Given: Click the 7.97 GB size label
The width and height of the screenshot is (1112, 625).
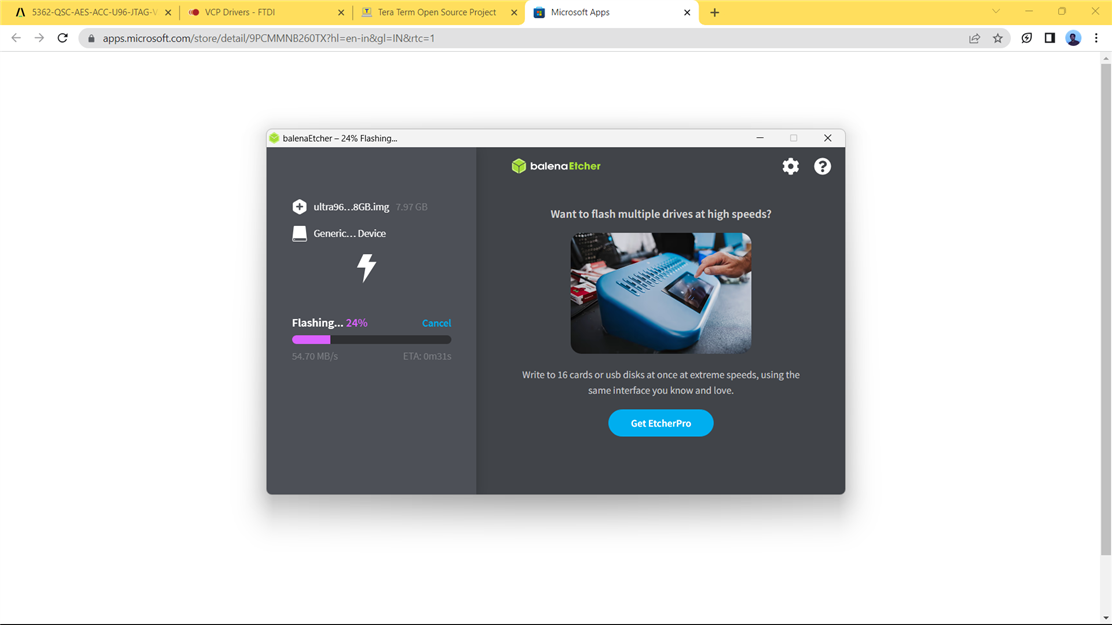Looking at the screenshot, I should (411, 207).
